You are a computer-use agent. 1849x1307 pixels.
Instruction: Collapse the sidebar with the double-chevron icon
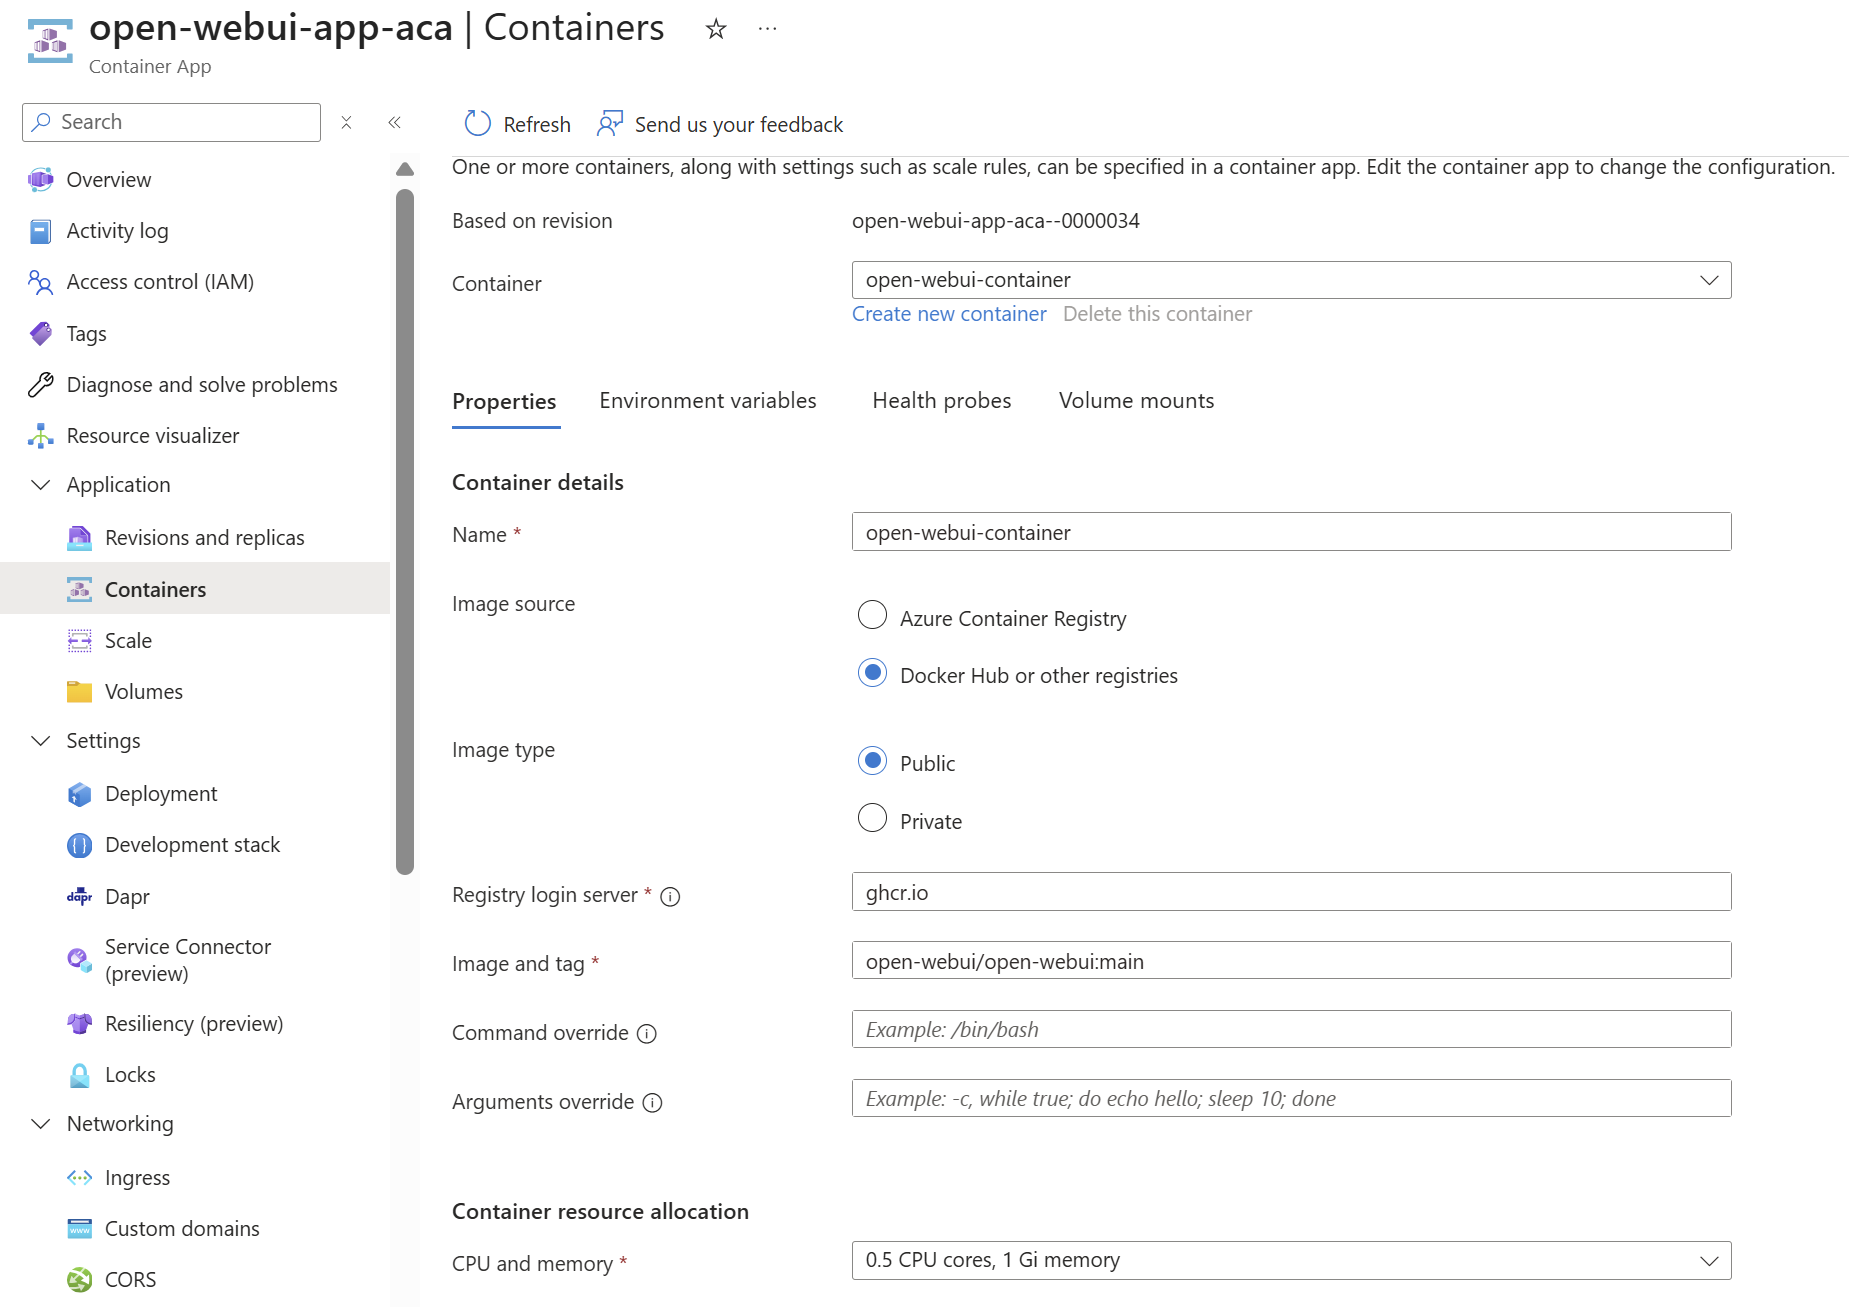point(394,122)
